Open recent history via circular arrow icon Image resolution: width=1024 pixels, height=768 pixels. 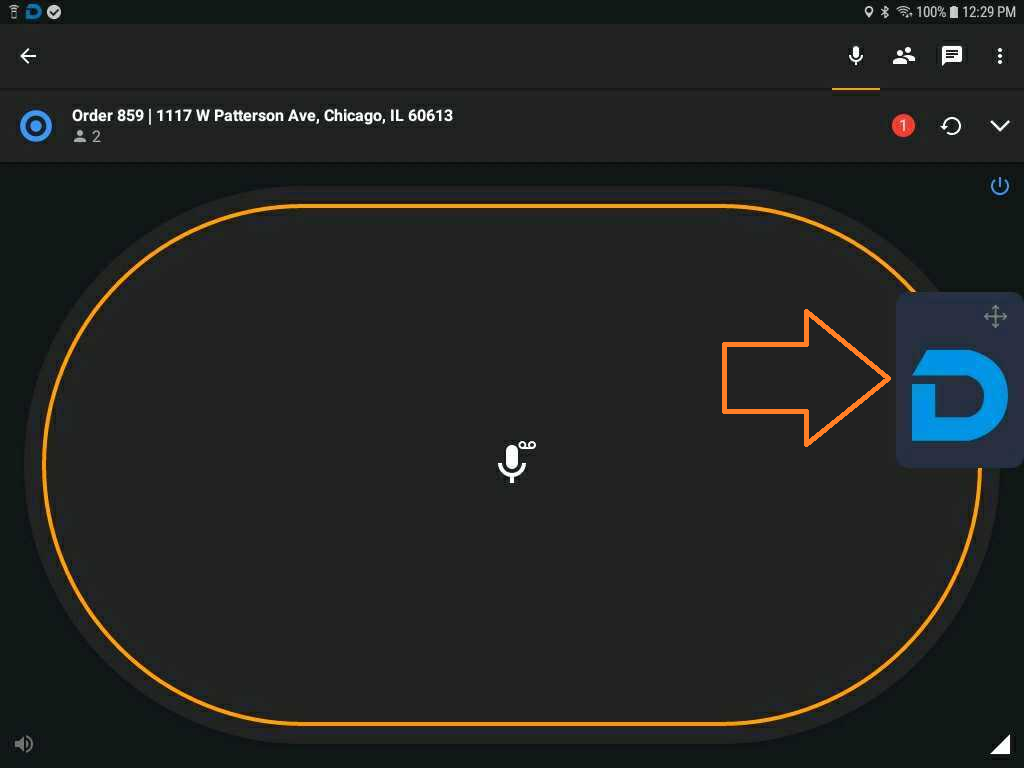951,125
